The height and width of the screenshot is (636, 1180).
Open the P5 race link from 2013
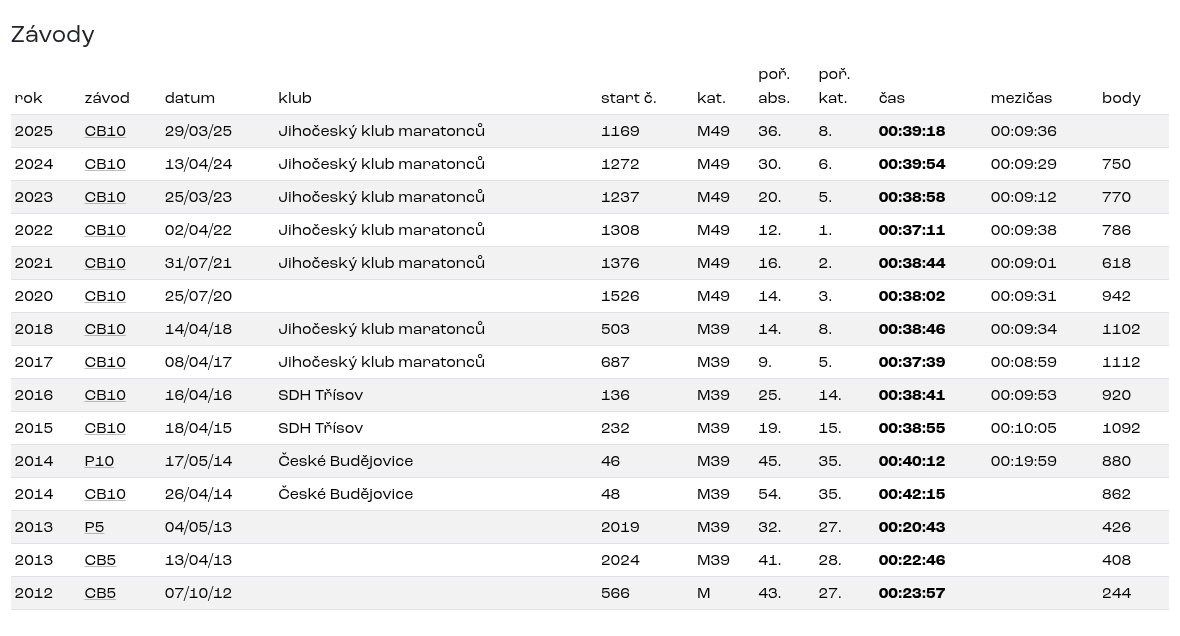pyautogui.click(x=94, y=528)
